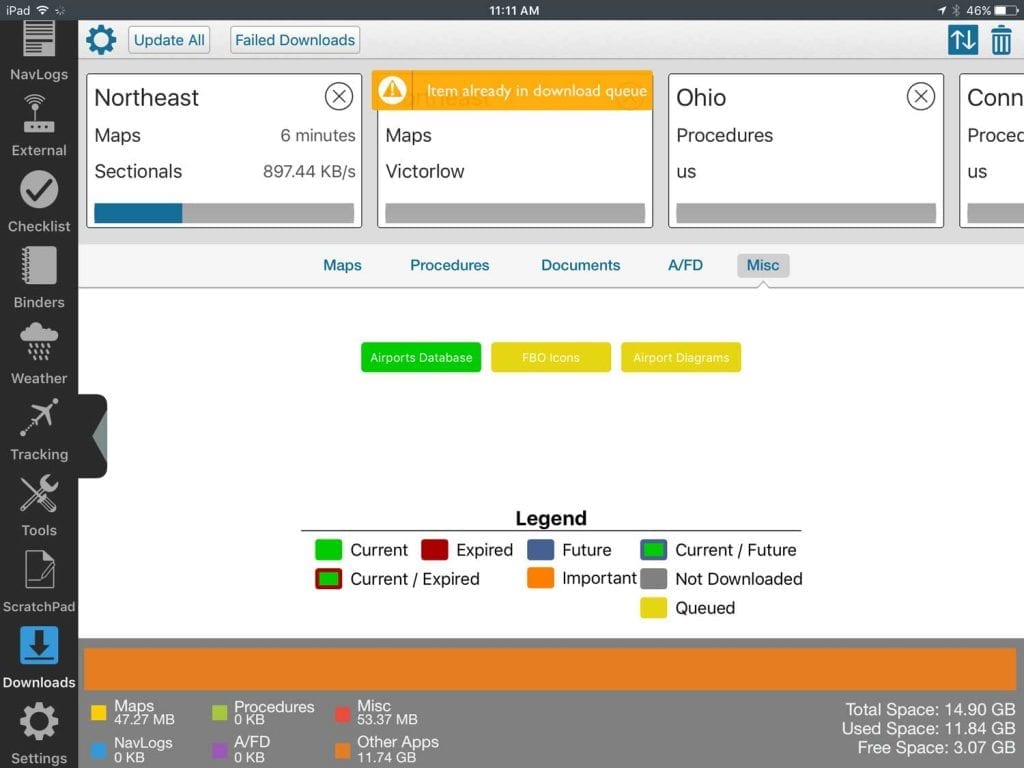Open the ScratchPad section
The image size is (1024, 768).
point(39,581)
